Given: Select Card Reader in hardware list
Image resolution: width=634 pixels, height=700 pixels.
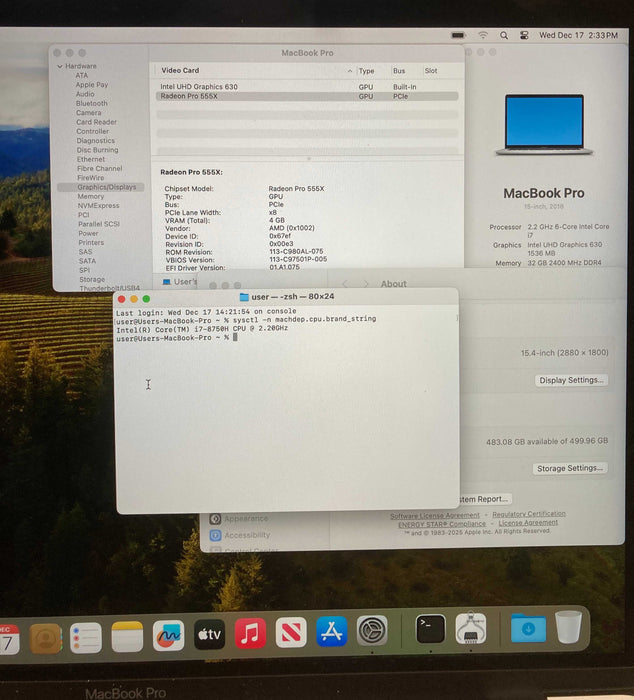Looking at the screenshot, I should click(x=96, y=122).
